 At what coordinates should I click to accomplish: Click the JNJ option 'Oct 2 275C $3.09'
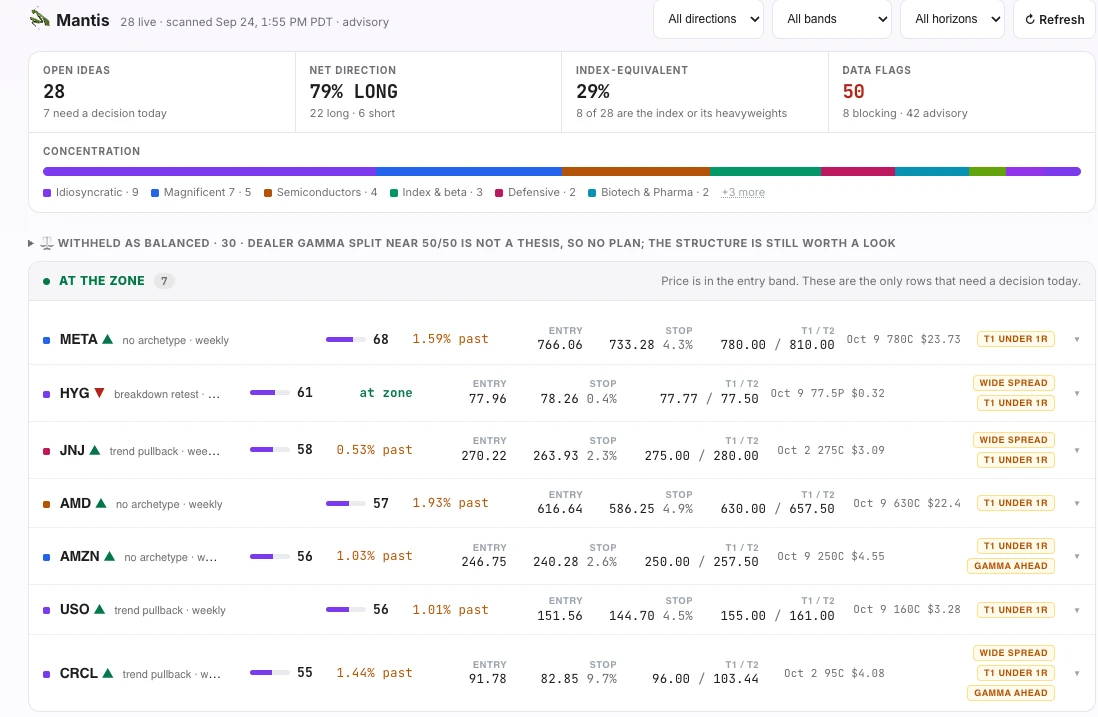point(831,450)
